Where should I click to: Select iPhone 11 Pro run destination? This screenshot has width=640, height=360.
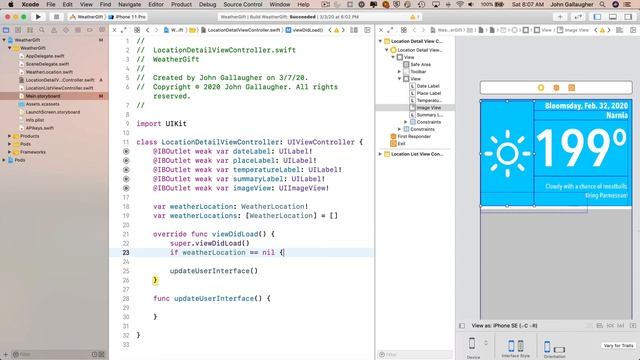pos(127,17)
